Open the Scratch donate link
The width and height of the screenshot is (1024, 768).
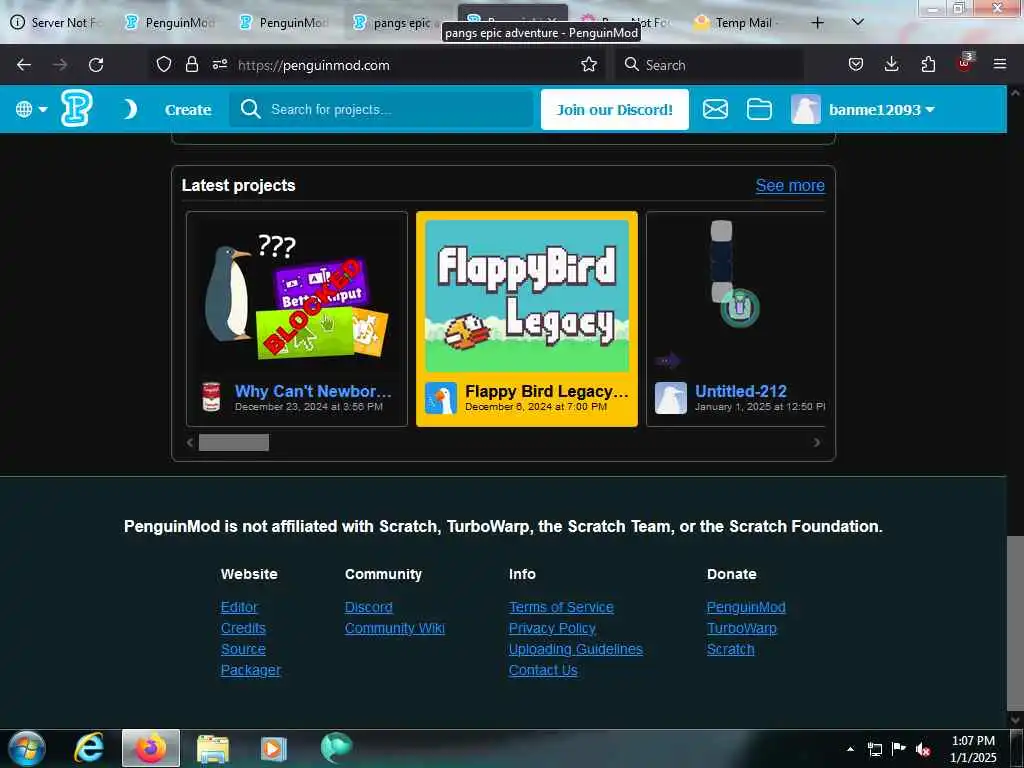click(730, 649)
